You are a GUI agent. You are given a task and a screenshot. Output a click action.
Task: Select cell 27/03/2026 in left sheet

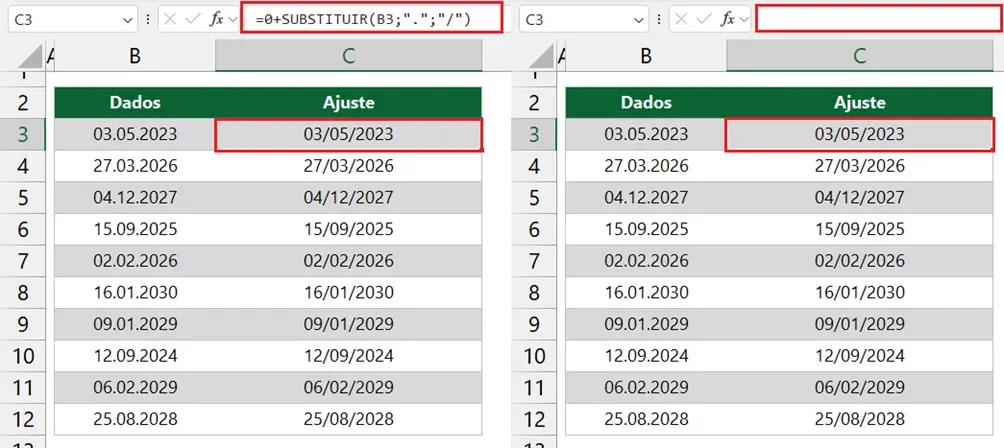point(348,166)
